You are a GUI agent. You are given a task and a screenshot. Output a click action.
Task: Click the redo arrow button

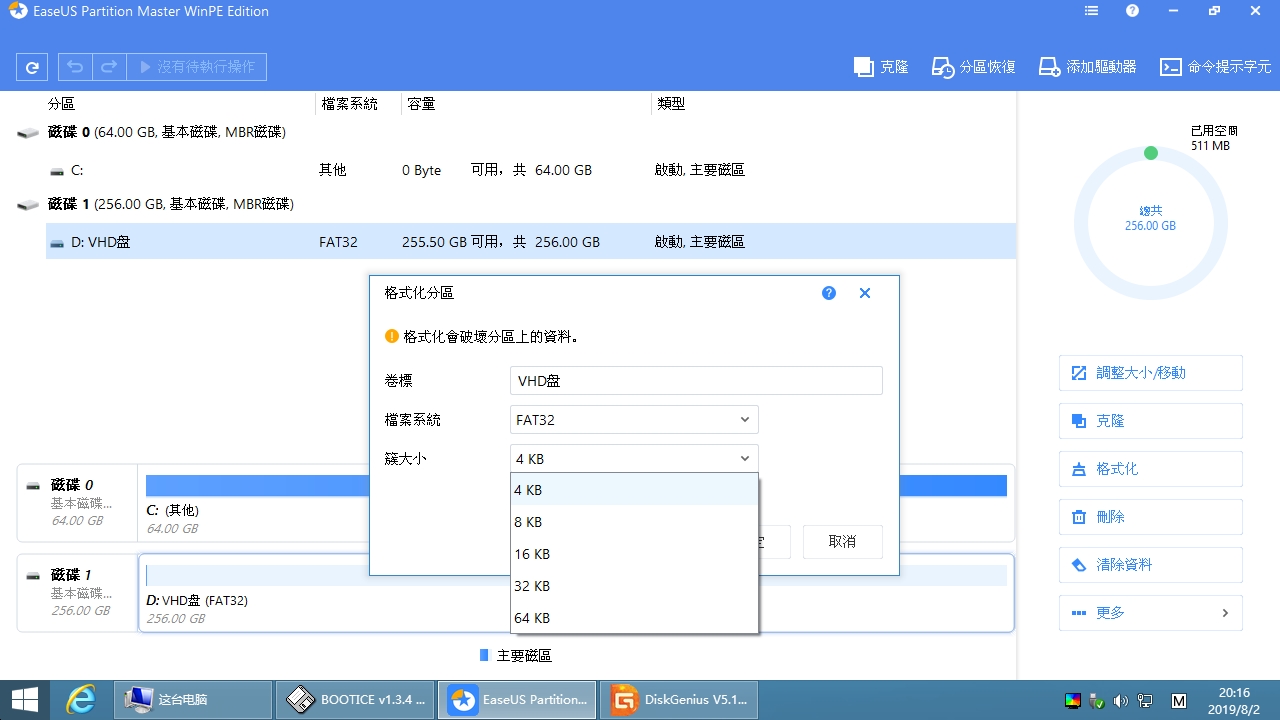click(x=109, y=67)
